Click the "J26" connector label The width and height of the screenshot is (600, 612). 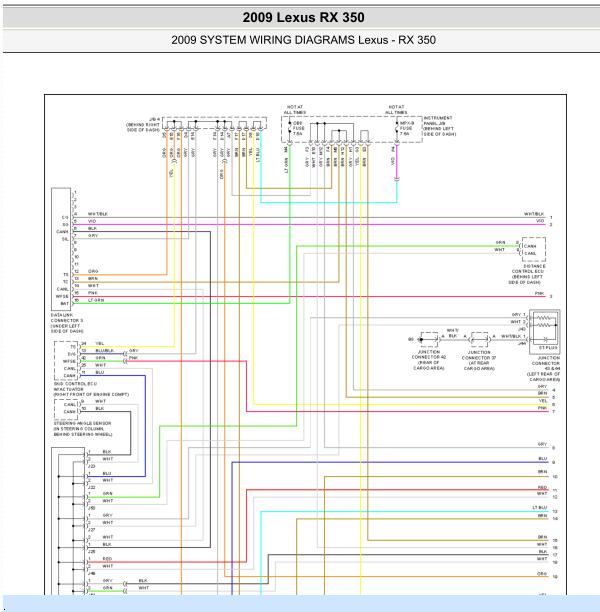point(91,552)
